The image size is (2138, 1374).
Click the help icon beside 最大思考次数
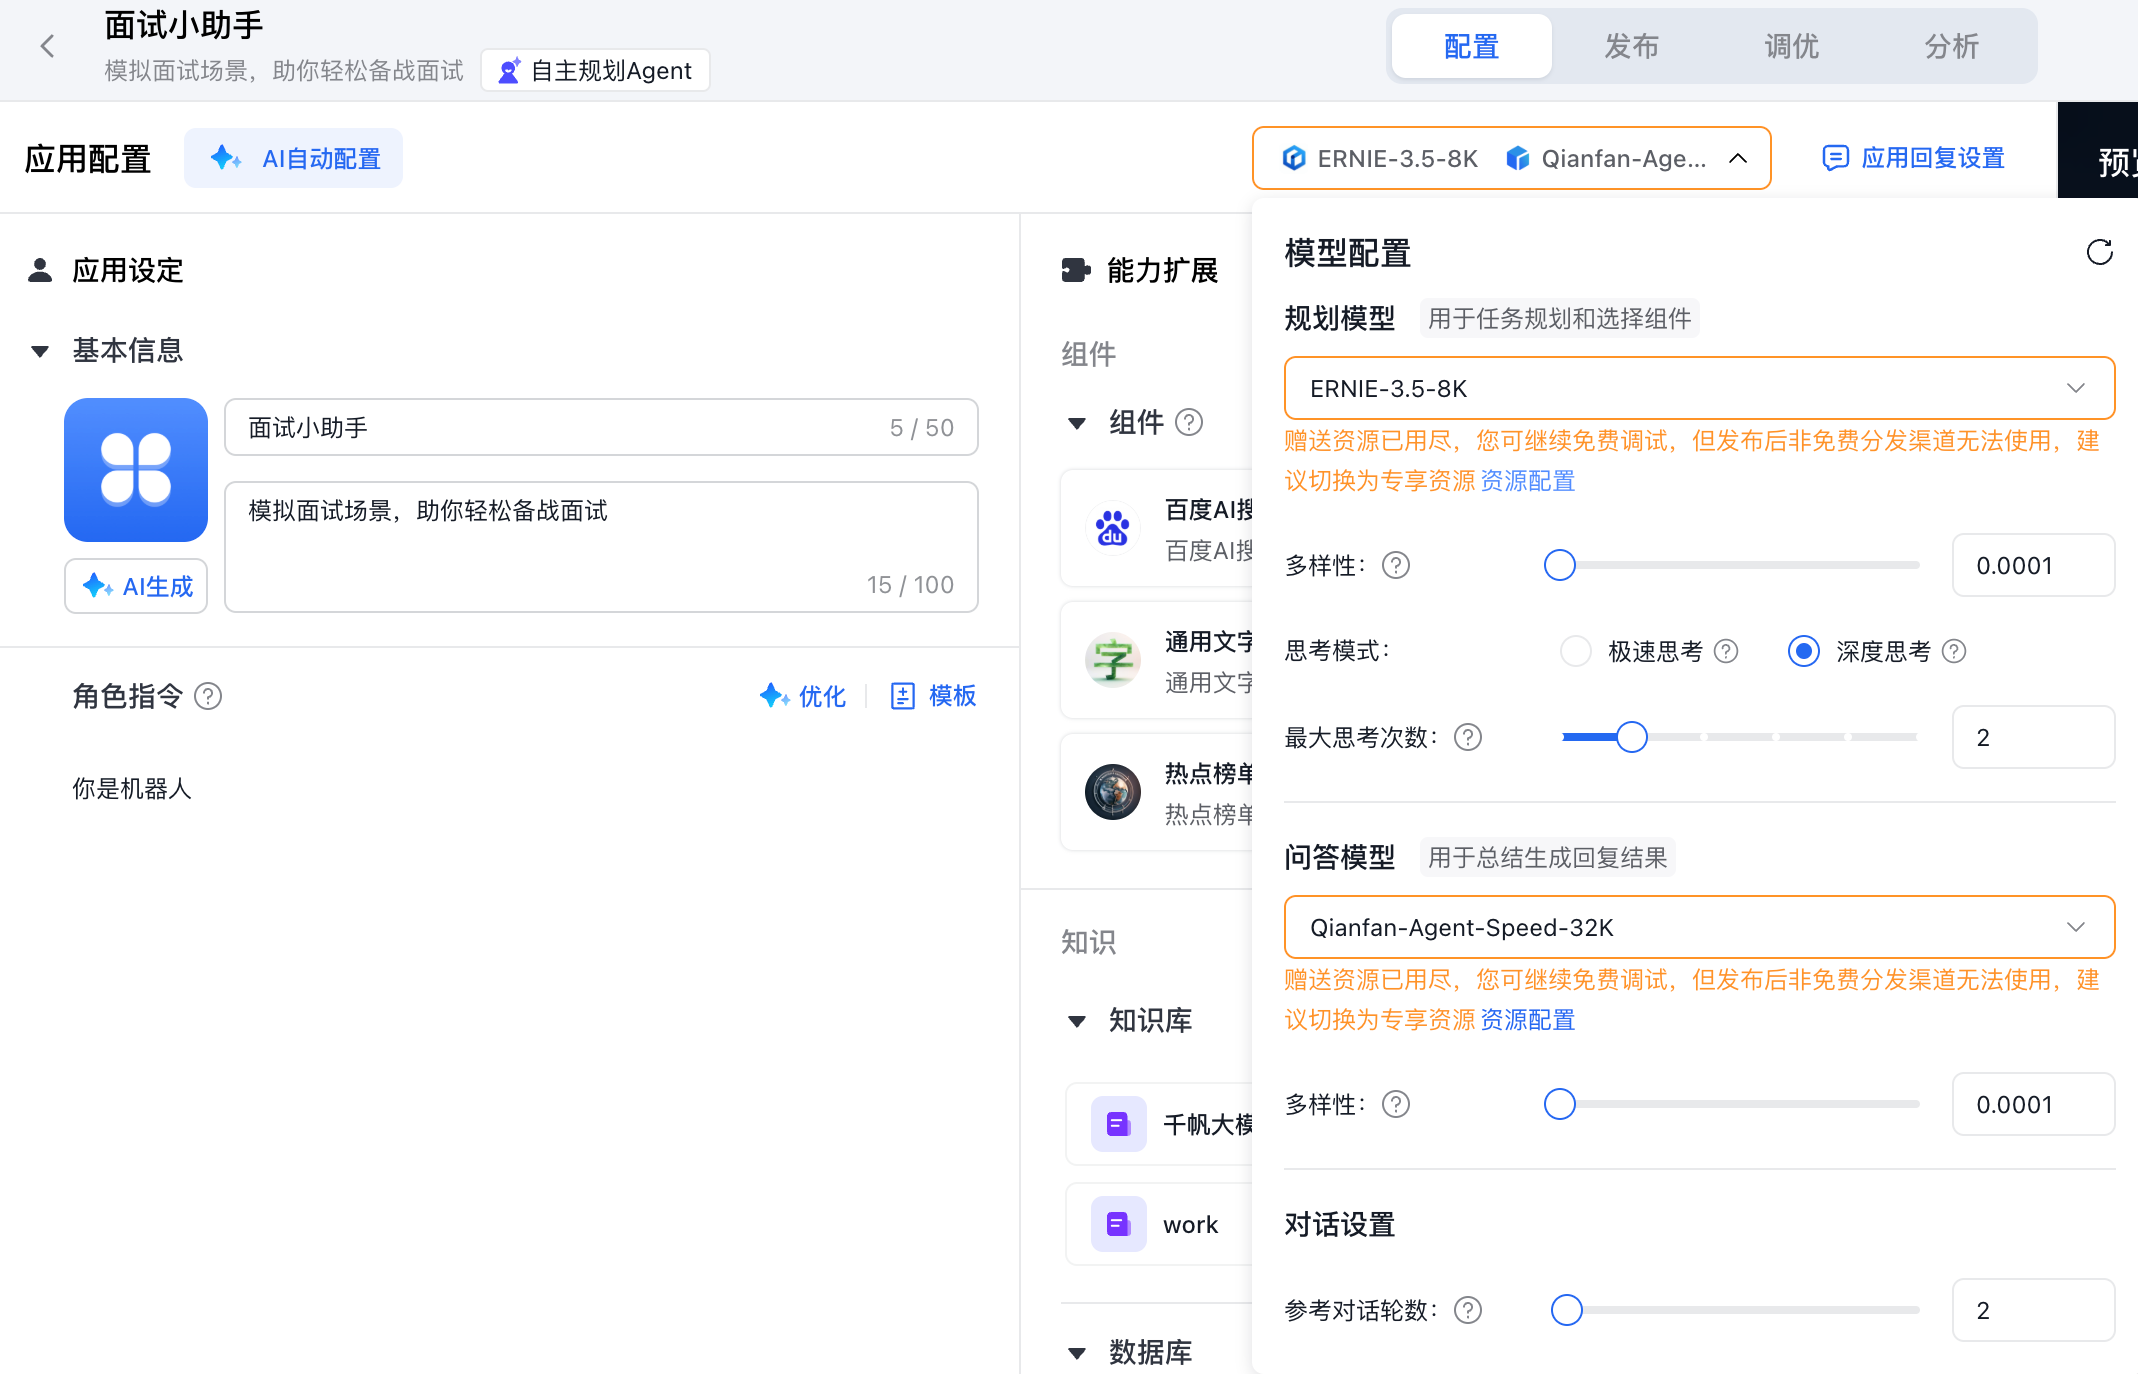[1468, 738]
